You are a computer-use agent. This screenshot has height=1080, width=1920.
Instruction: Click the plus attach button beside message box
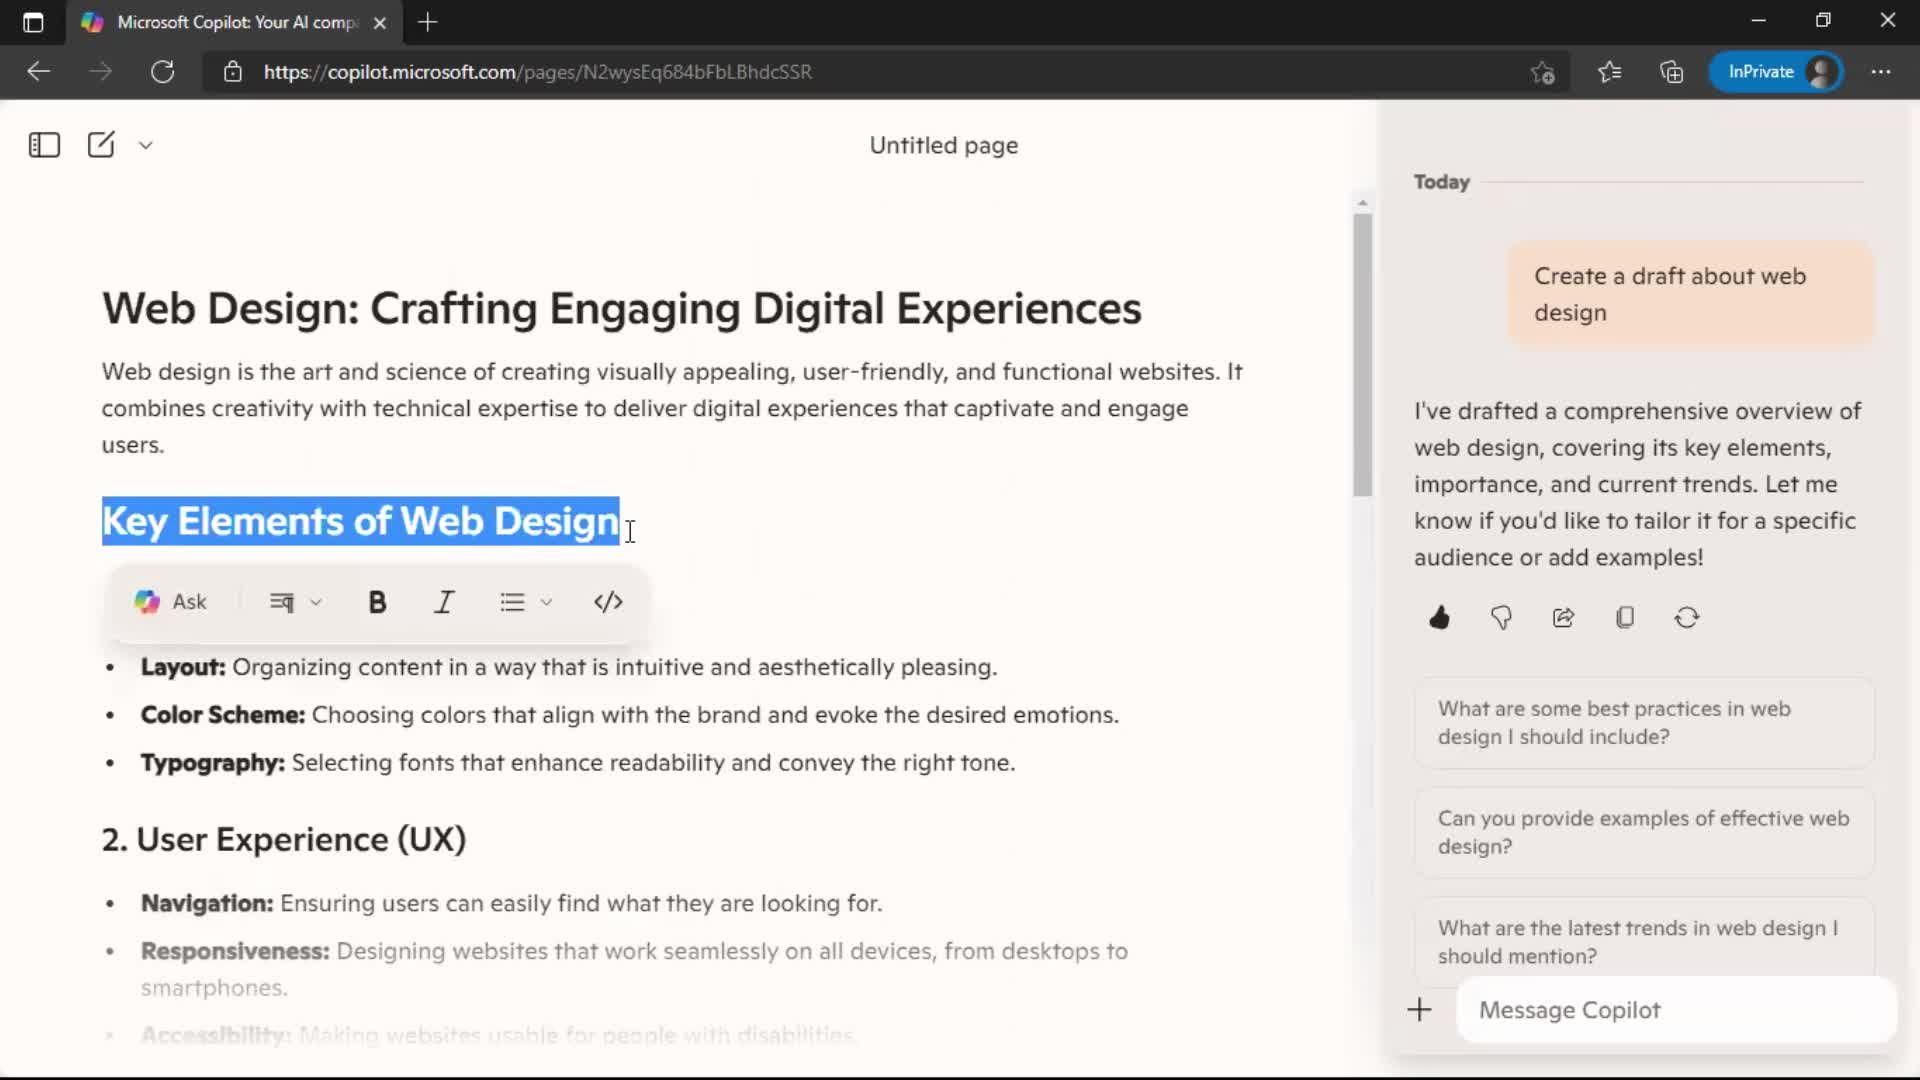[1419, 1010]
